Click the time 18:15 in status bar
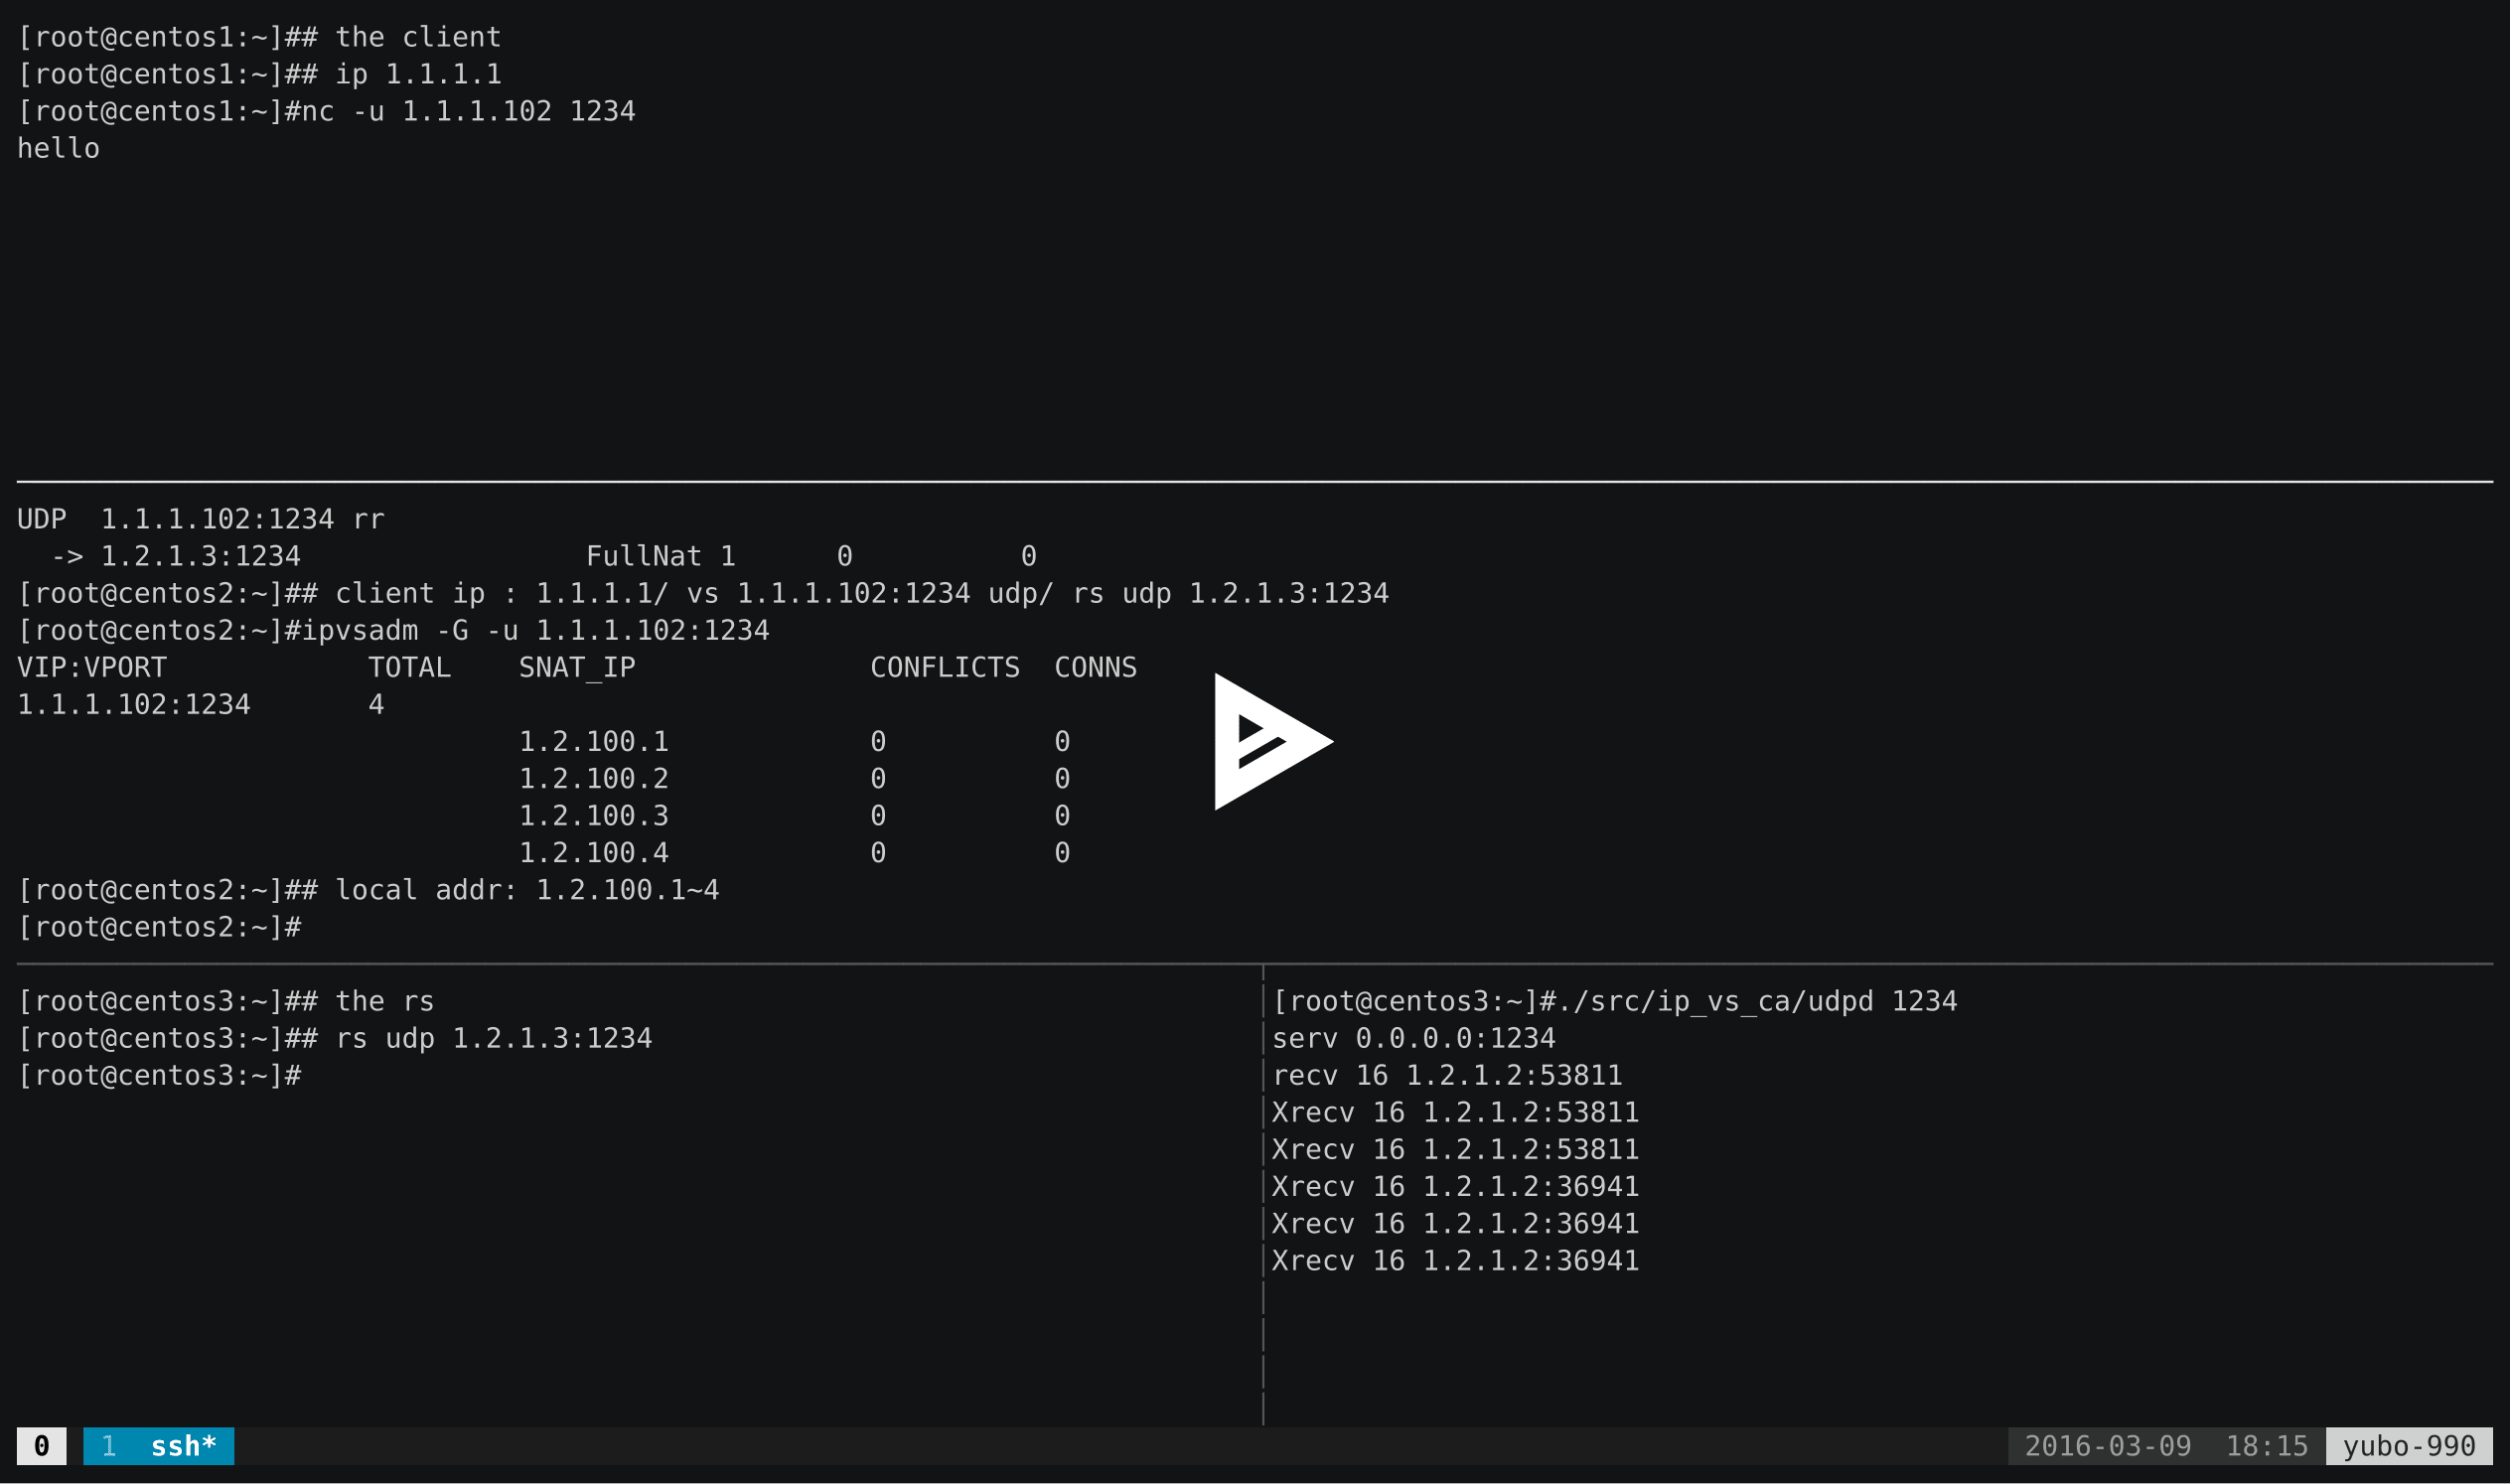This screenshot has width=2510, height=1484. point(2267,1446)
